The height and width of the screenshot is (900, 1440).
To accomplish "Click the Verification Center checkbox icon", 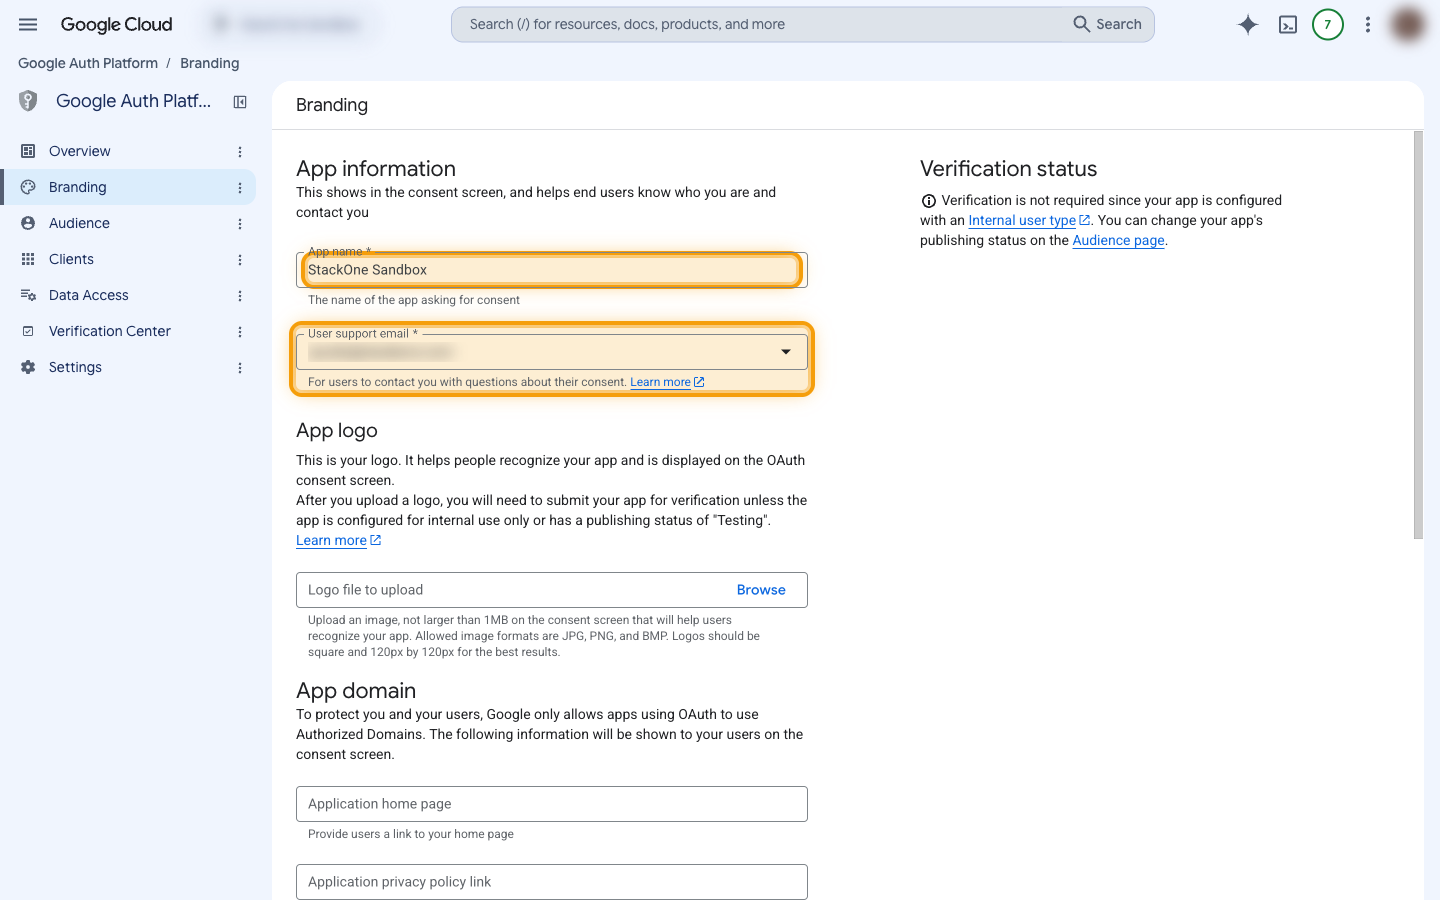I will click(28, 331).
